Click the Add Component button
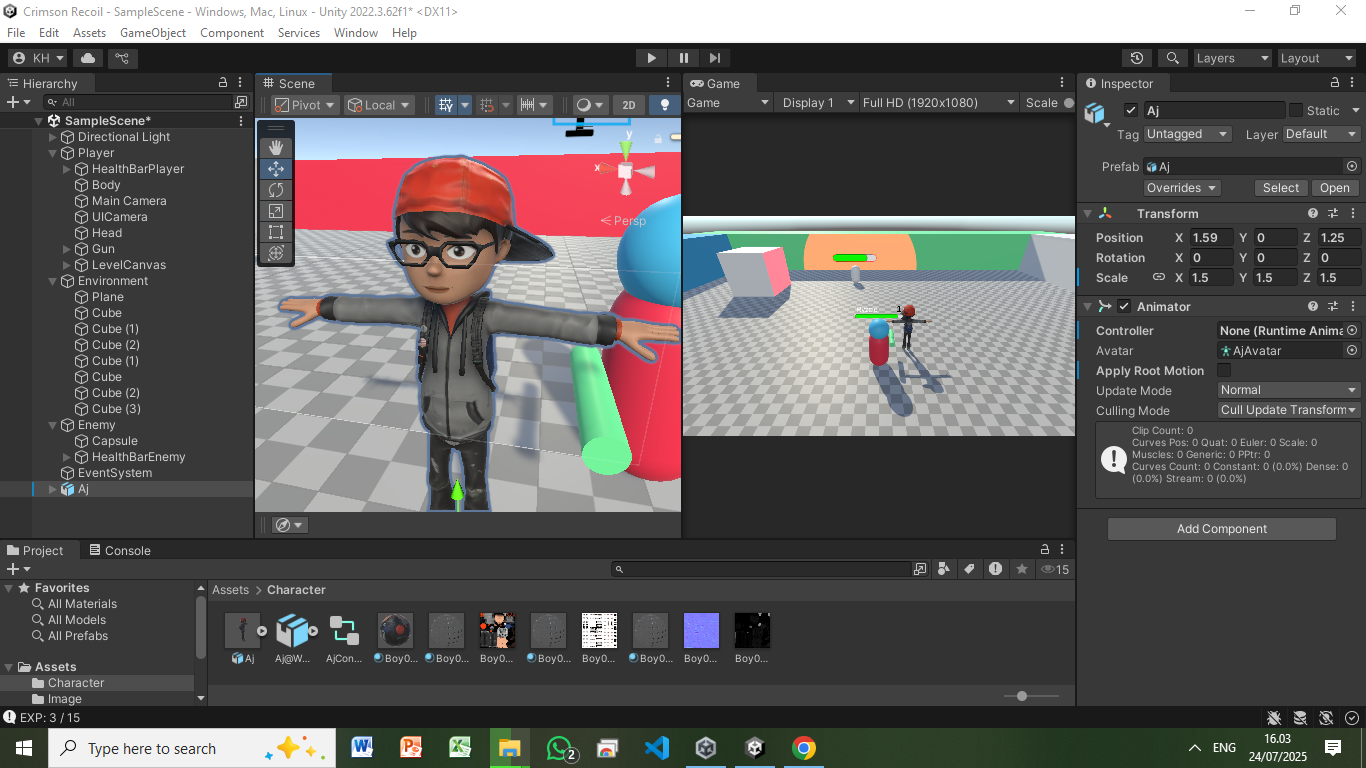This screenshot has width=1366, height=768. [1221, 529]
